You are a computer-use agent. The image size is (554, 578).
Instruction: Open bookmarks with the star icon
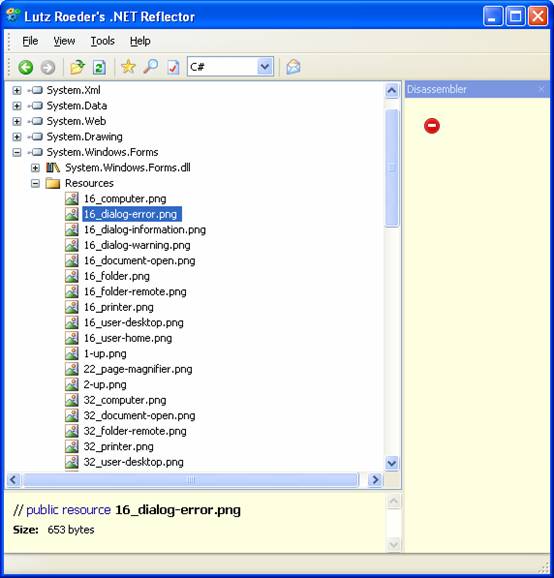[128, 67]
